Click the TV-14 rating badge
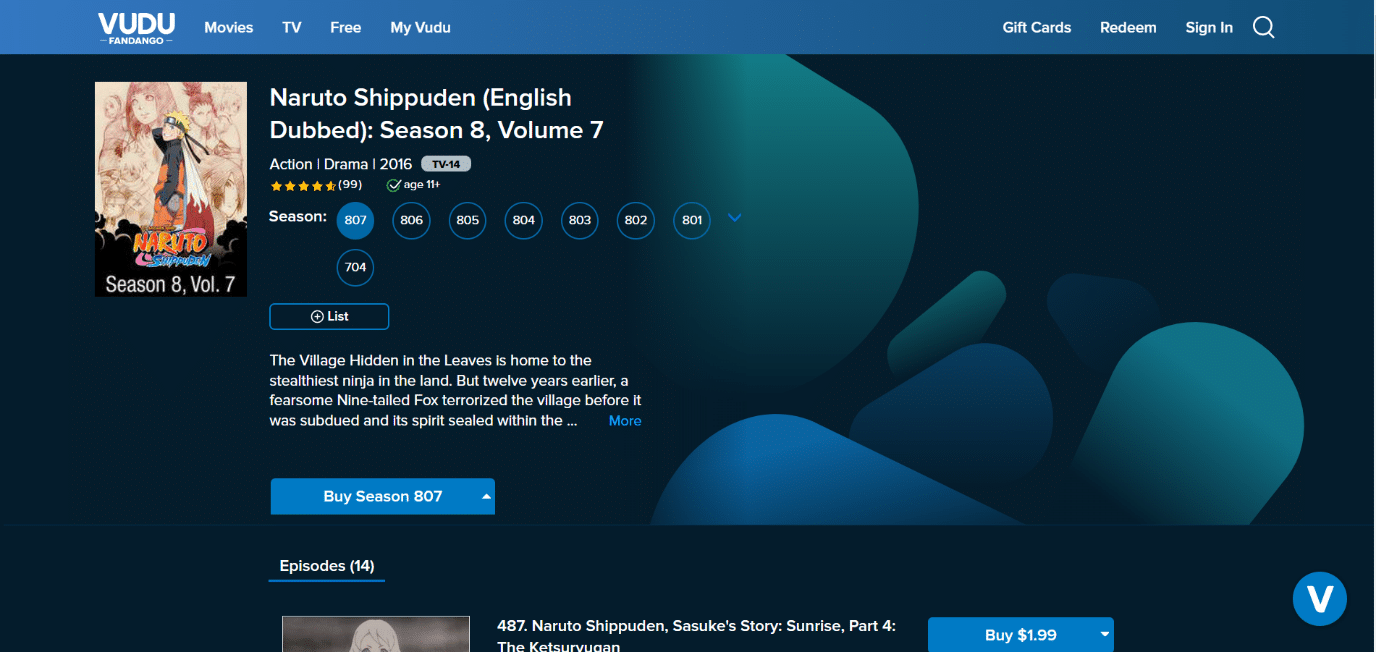 tap(446, 164)
